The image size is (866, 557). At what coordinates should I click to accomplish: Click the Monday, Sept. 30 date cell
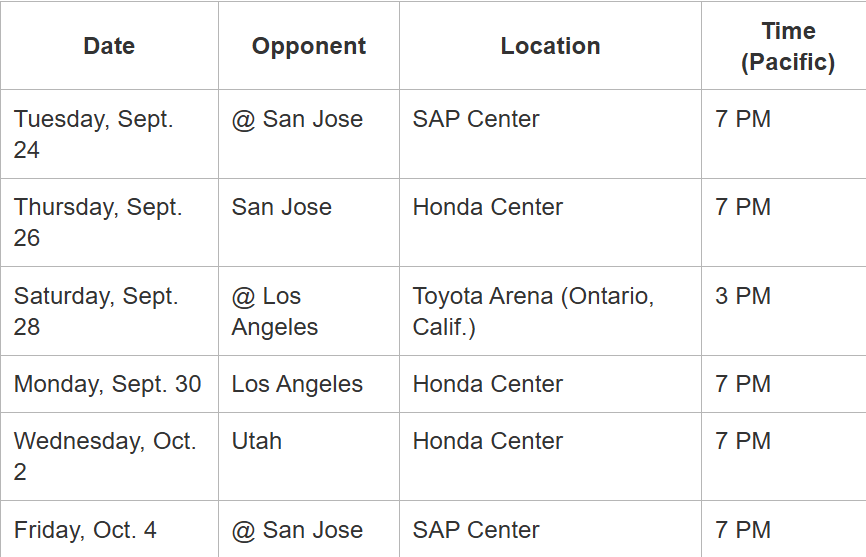pos(108,384)
